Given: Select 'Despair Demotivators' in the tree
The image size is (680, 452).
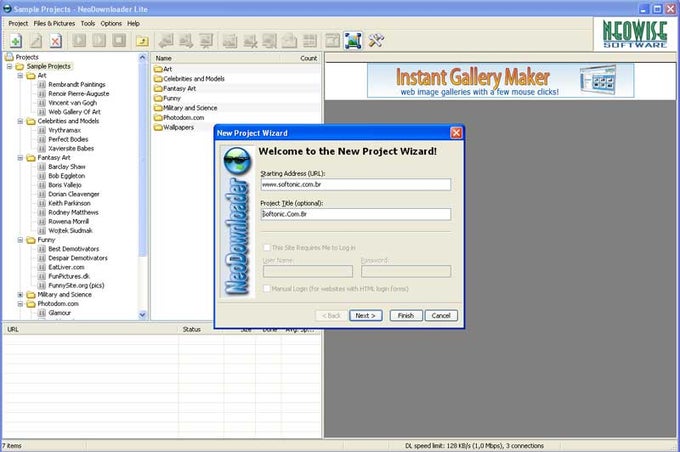Looking at the screenshot, I should point(78,258).
